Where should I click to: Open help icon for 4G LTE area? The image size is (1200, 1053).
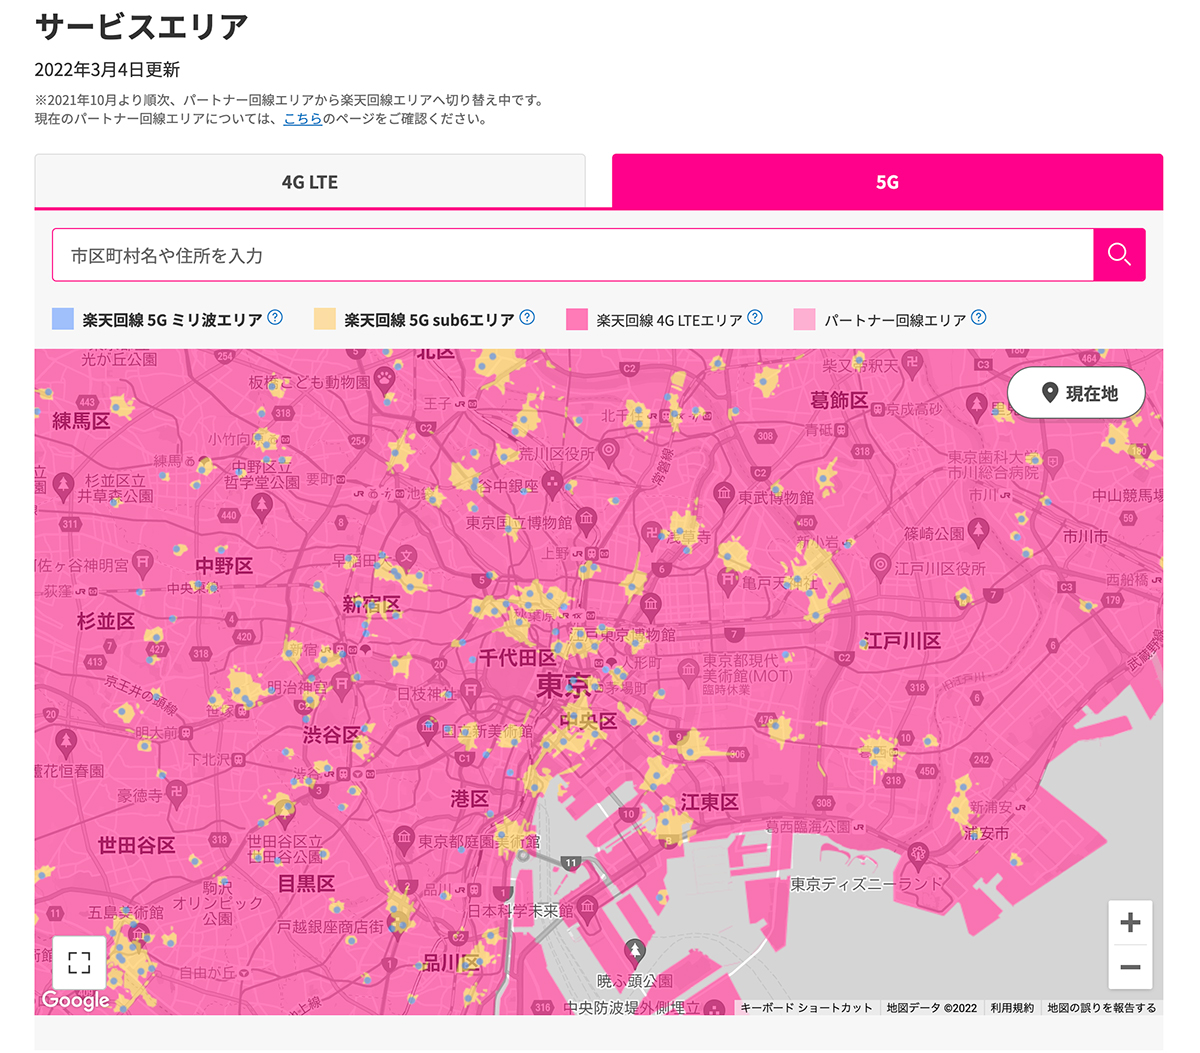[755, 318]
